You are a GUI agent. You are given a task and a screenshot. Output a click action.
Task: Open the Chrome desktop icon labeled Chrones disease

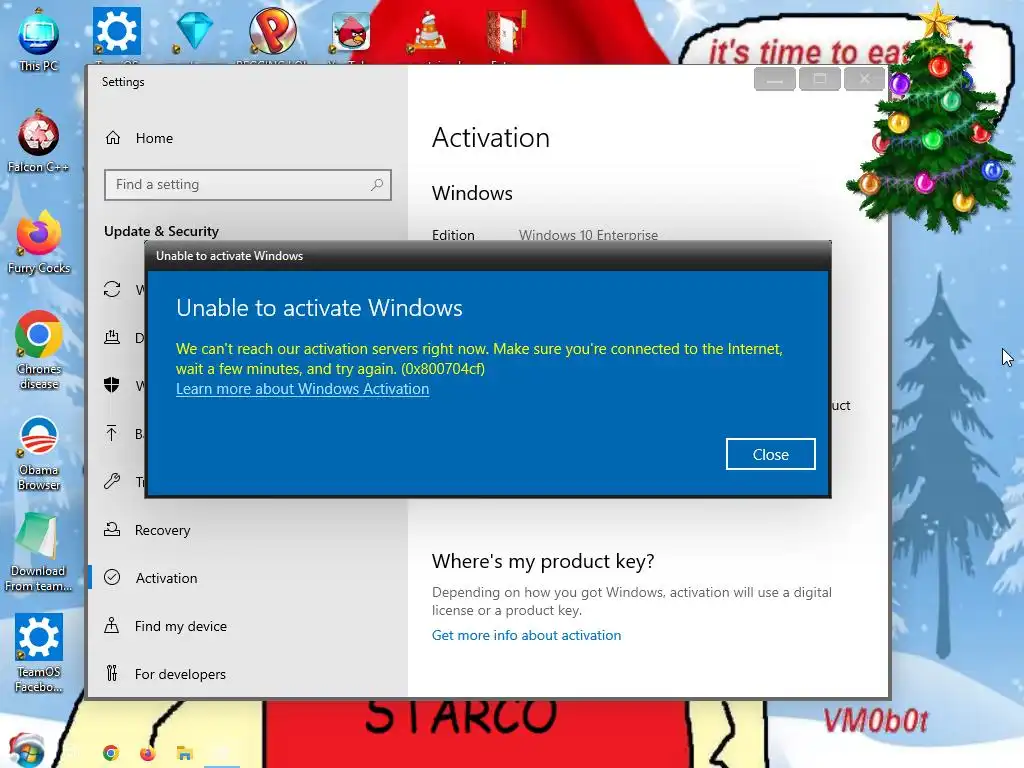point(39,351)
